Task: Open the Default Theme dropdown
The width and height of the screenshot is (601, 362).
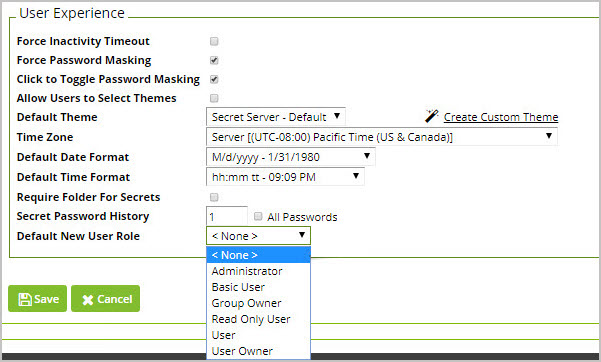Action: click(x=276, y=117)
